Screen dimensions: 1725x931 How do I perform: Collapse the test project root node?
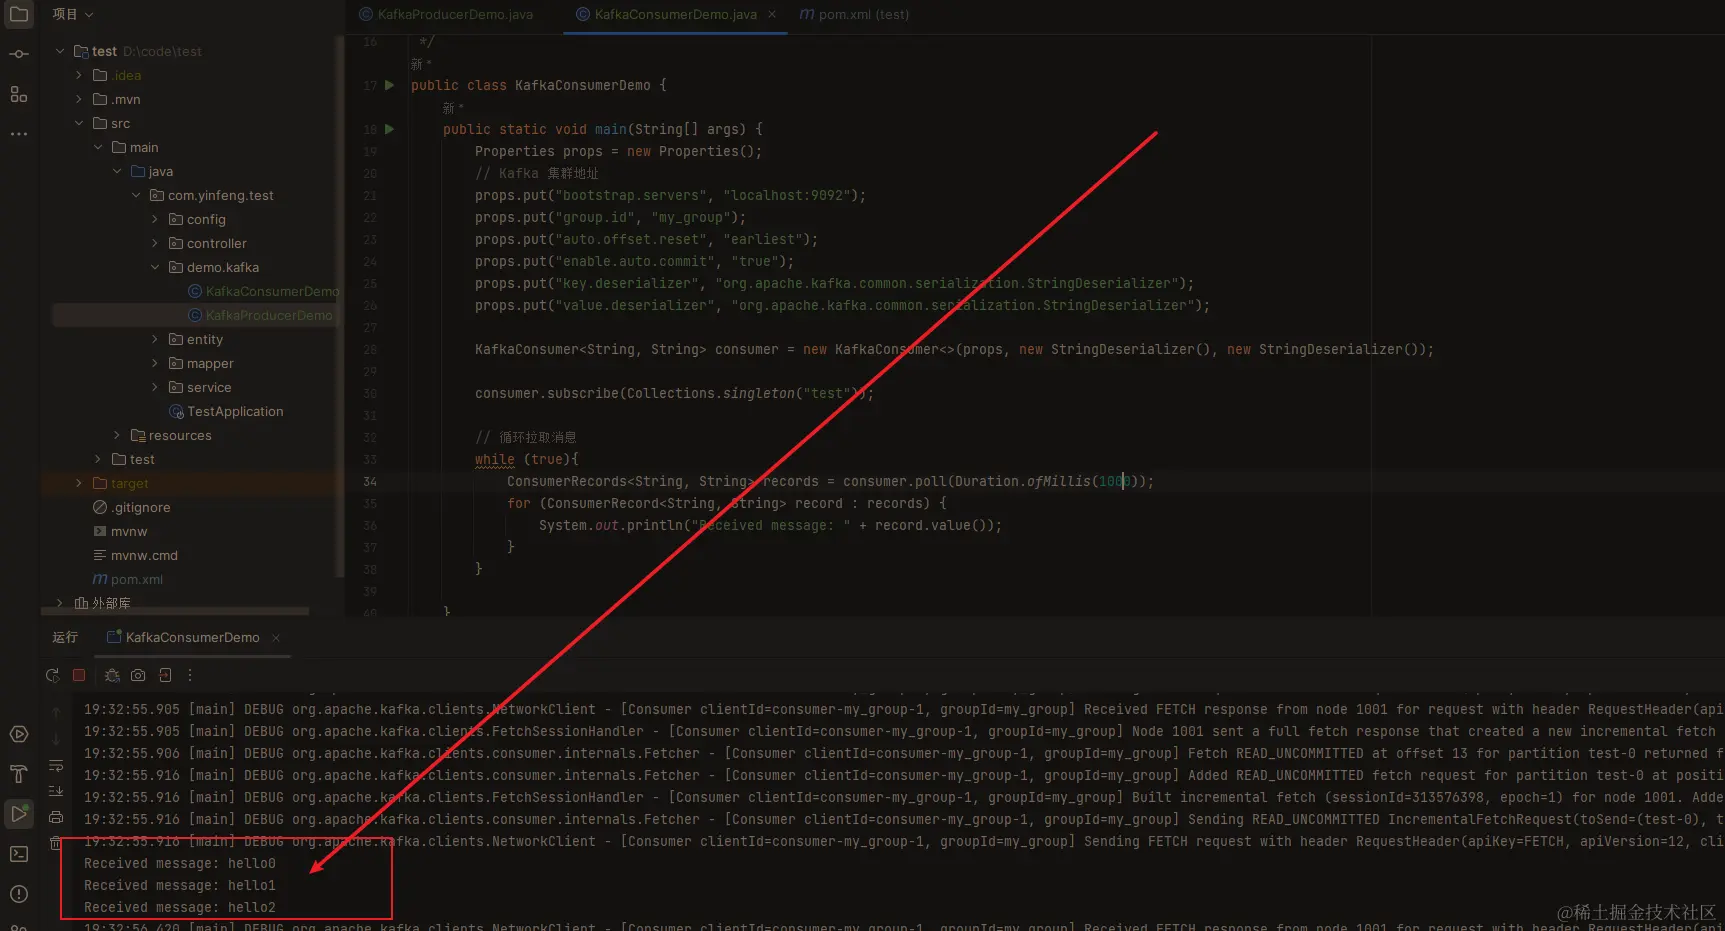point(60,51)
